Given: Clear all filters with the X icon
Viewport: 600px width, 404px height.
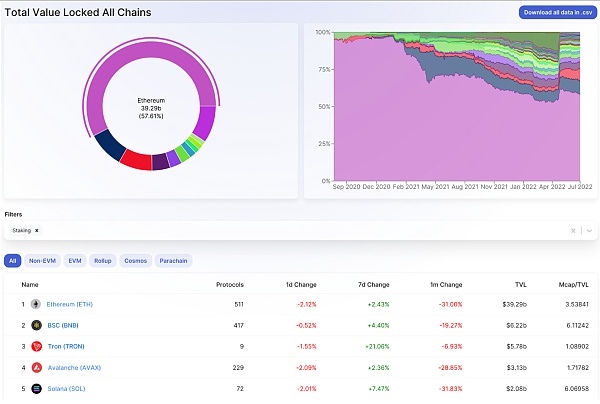Looking at the screenshot, I should [x=573, y=230].
